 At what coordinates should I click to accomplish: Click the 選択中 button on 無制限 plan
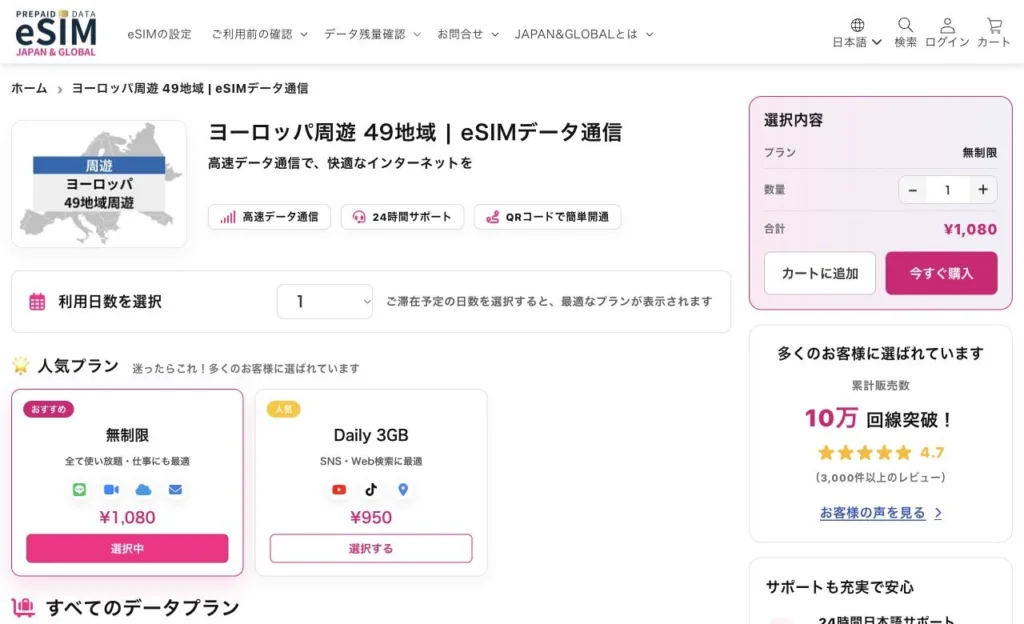coord(127,548)
